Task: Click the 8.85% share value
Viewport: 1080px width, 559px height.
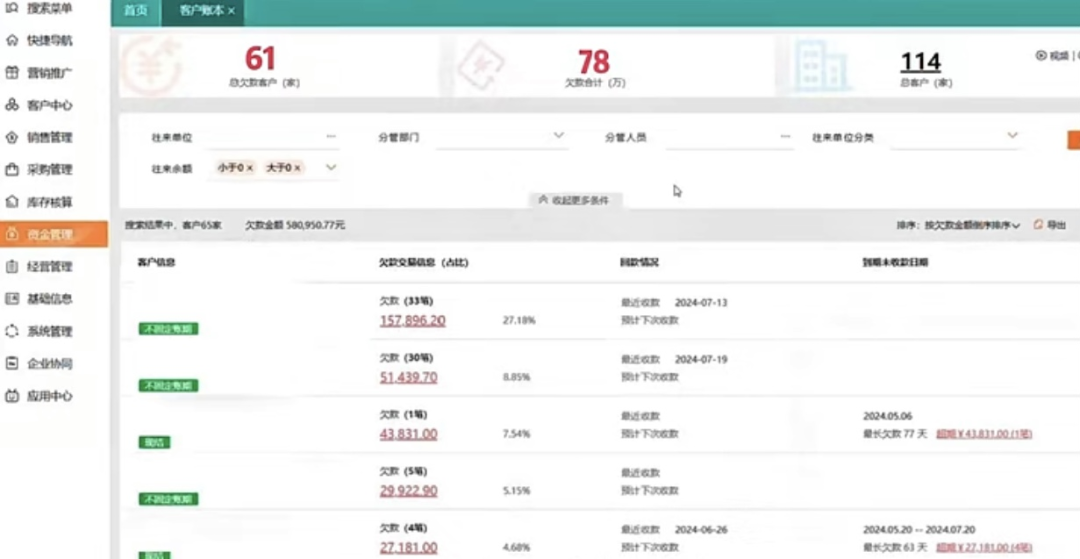Action: [x=517, y=377]
